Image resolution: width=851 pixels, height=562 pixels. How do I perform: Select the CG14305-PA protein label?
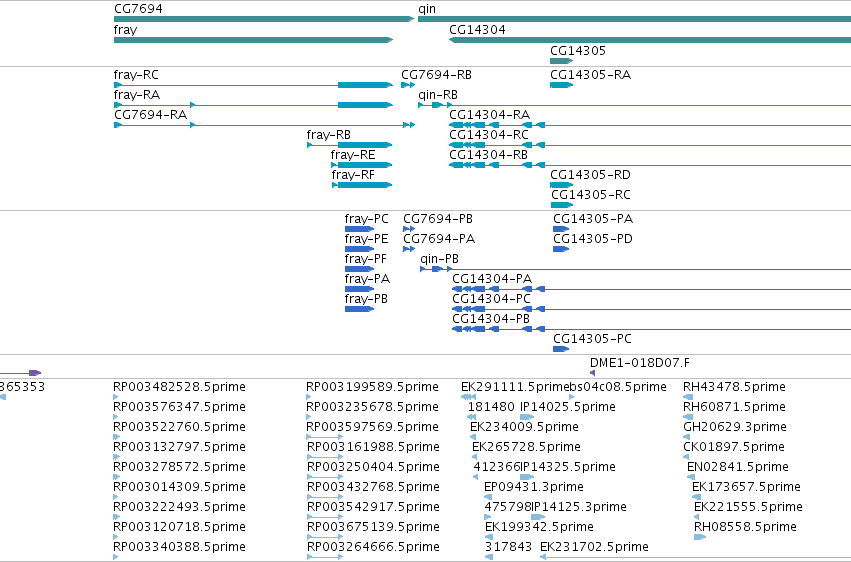(593, 219)
